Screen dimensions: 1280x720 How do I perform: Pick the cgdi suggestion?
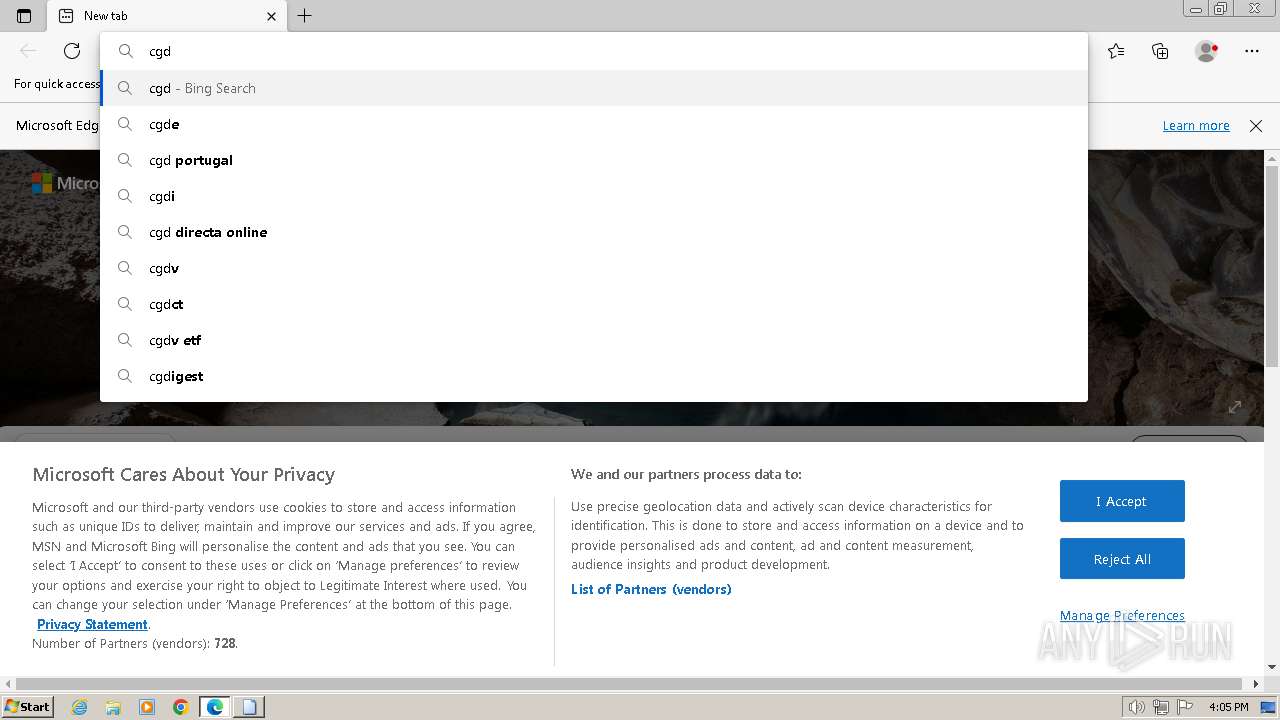(594, 196)
